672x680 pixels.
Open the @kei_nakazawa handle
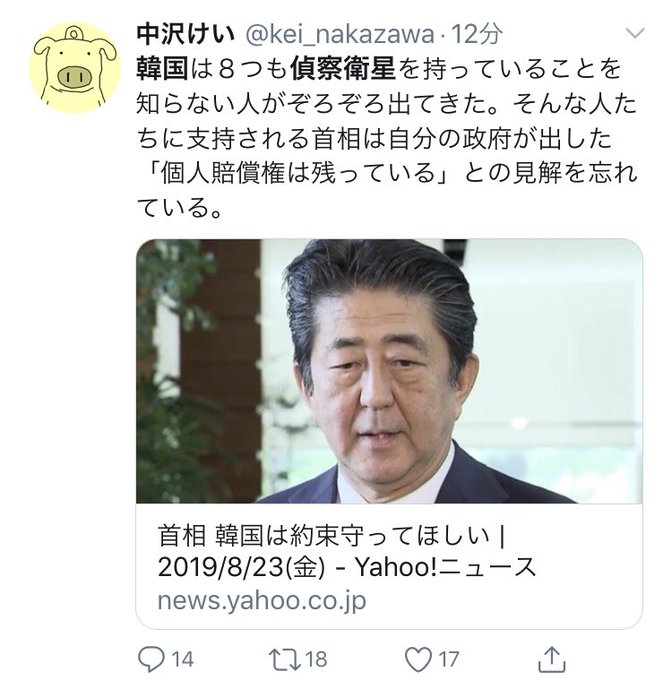point(339,35)
